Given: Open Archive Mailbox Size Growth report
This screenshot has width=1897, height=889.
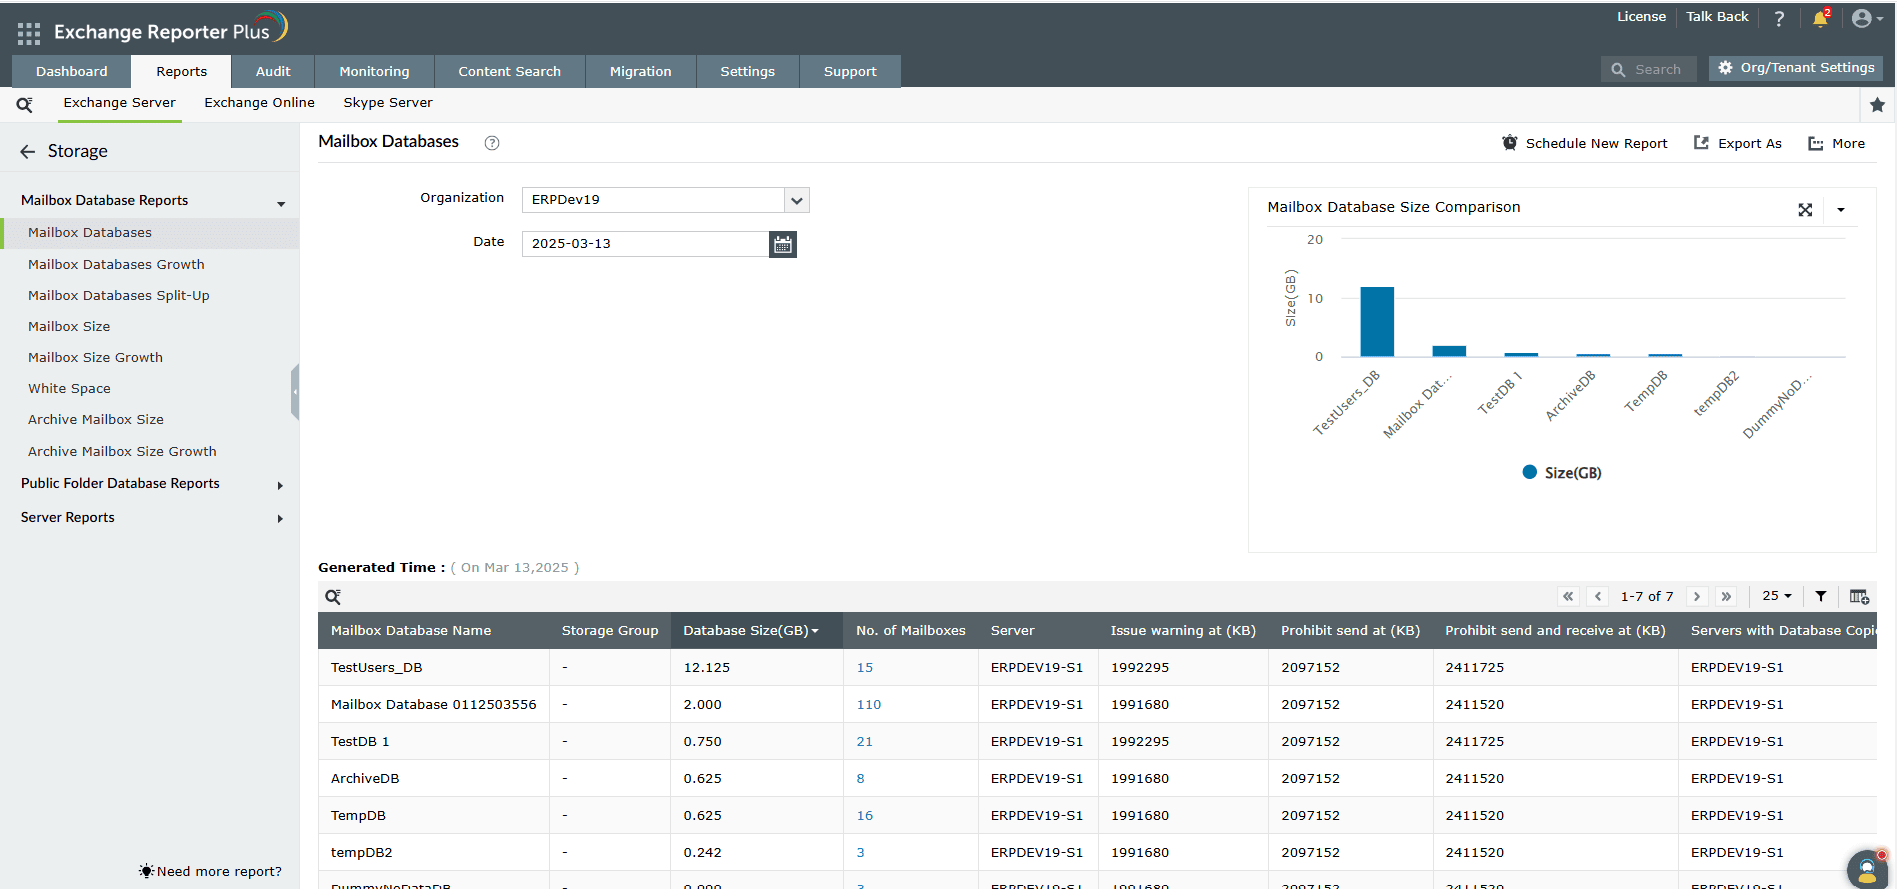Looking at the screenshot, I should pos(122,452).
